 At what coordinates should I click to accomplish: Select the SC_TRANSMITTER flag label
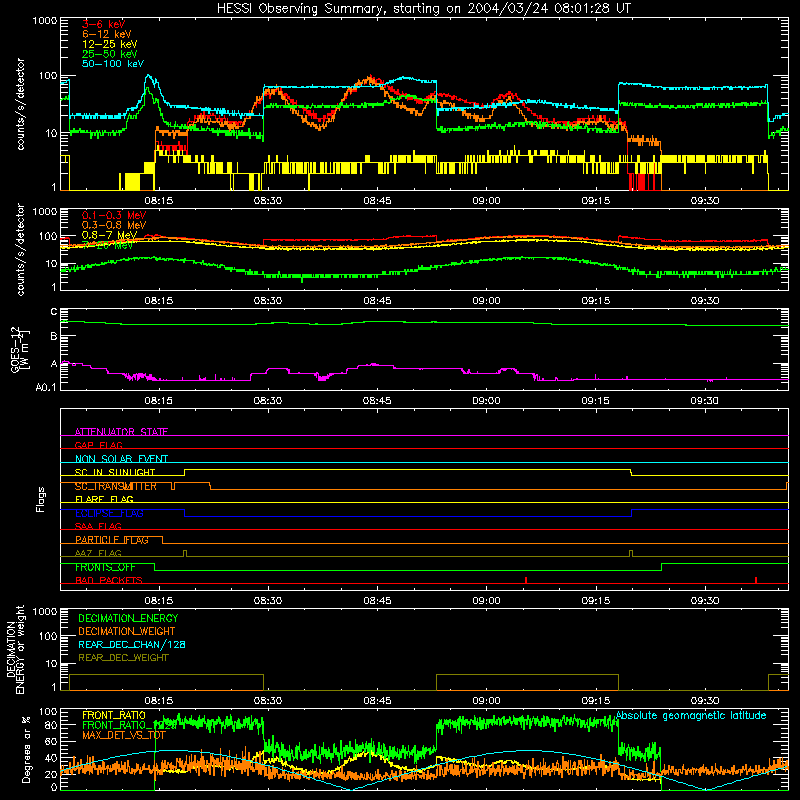click(116, 486)
